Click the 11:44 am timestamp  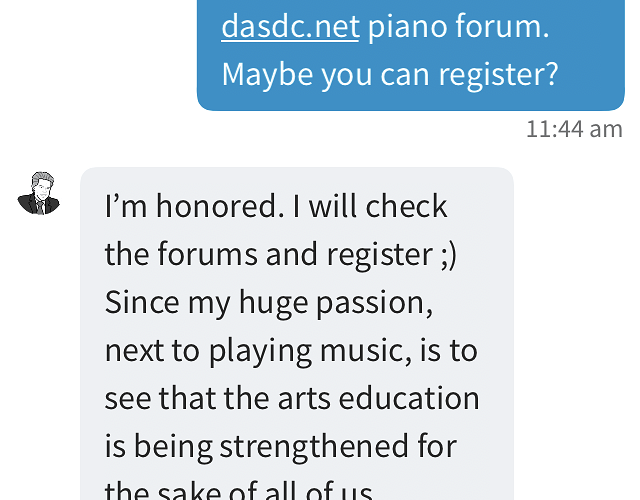[x=574, y=129]
